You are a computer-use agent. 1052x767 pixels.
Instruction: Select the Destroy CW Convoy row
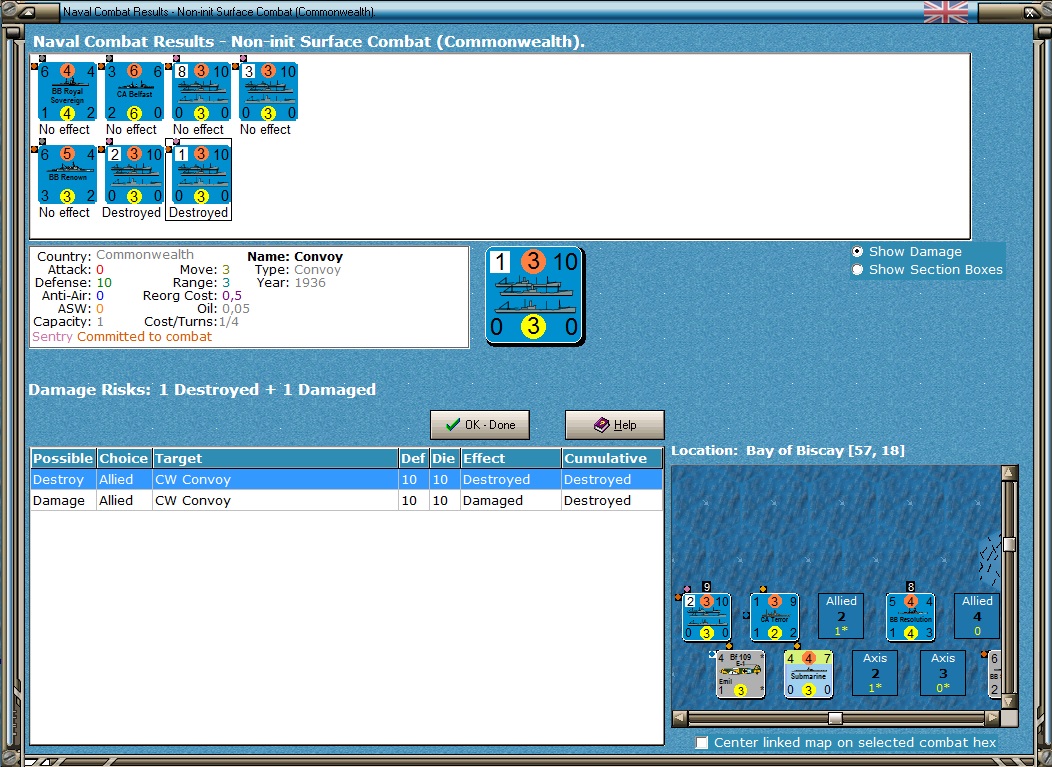pyautogui.click(x=347, y=480)
